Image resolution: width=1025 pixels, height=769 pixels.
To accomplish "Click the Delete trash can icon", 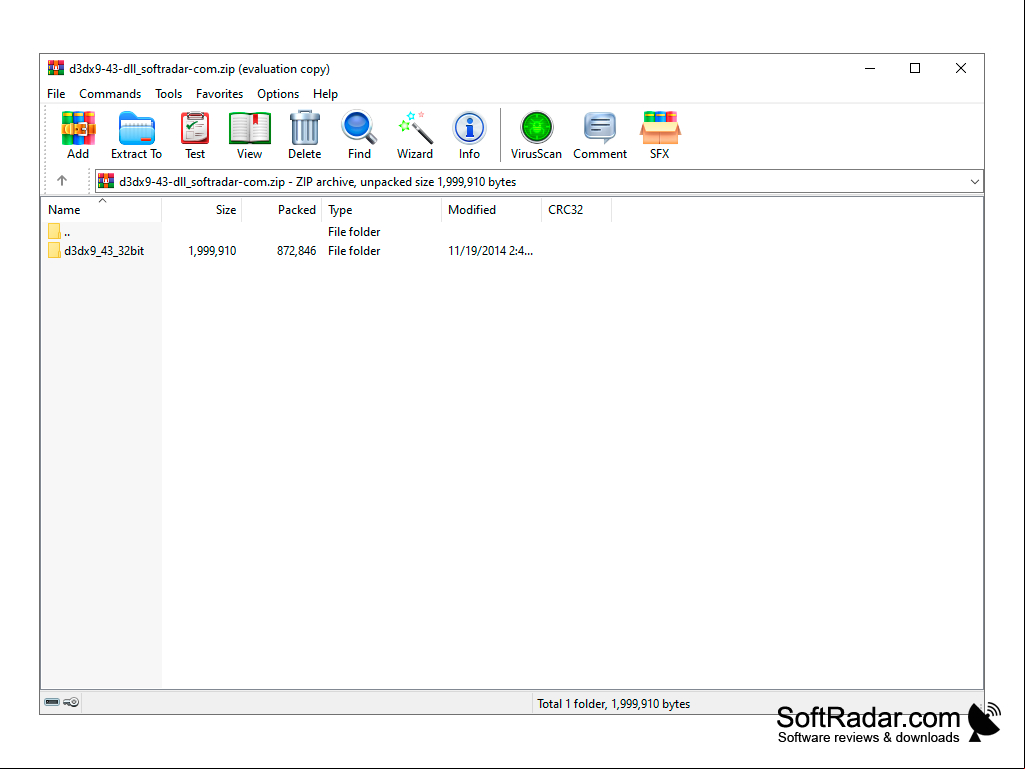I will click(305, 135).
